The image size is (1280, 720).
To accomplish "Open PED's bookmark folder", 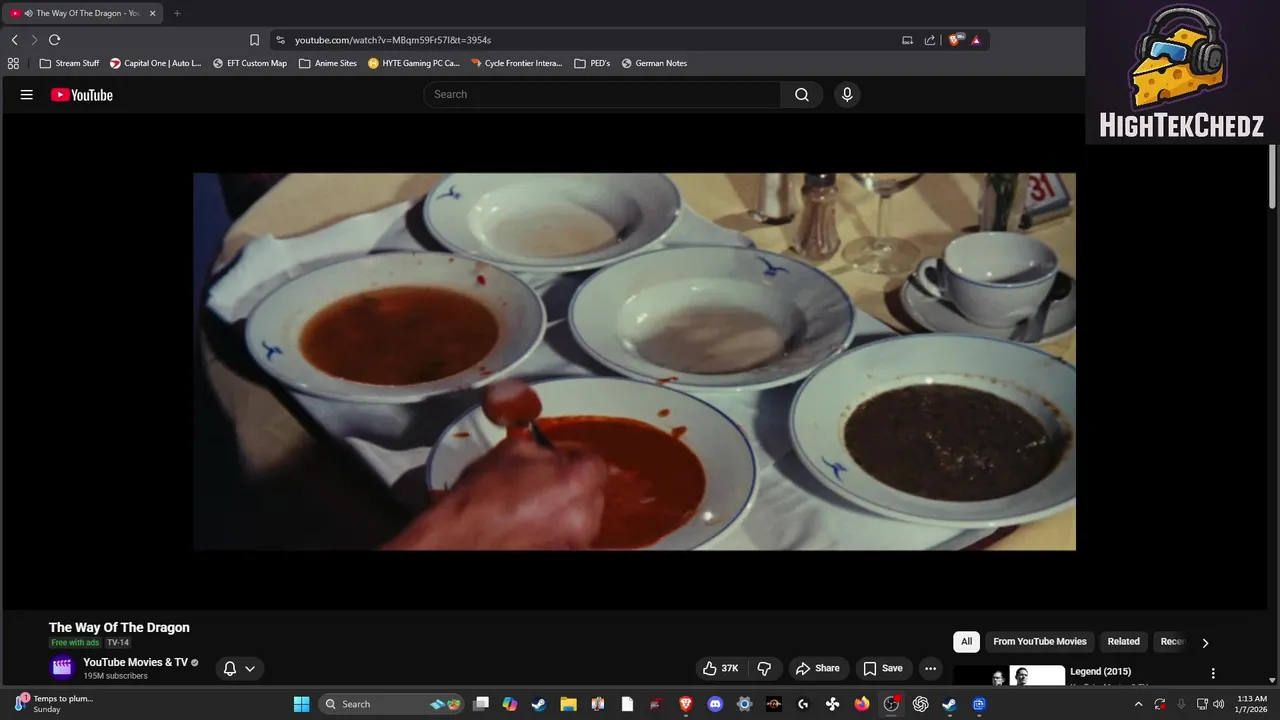I will pos(592,63).
